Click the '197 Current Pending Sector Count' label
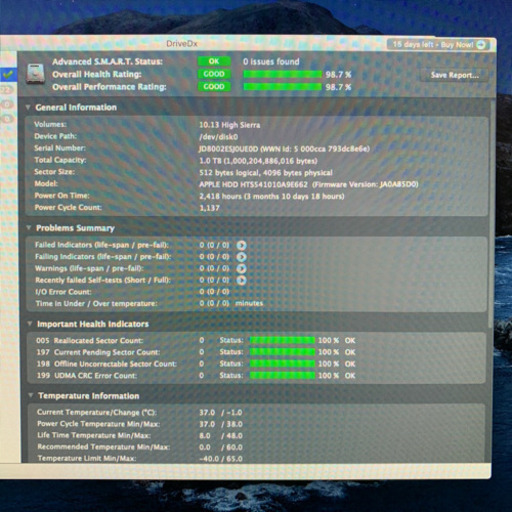Viewport: 512px width, 512px height. 98,352
